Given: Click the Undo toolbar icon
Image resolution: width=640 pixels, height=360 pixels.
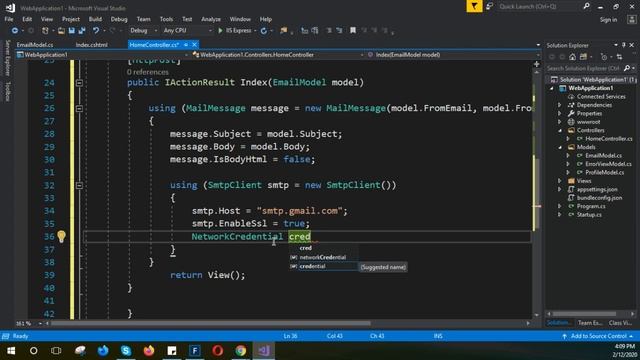Looking at the screenshot, I should pos(96,31).
